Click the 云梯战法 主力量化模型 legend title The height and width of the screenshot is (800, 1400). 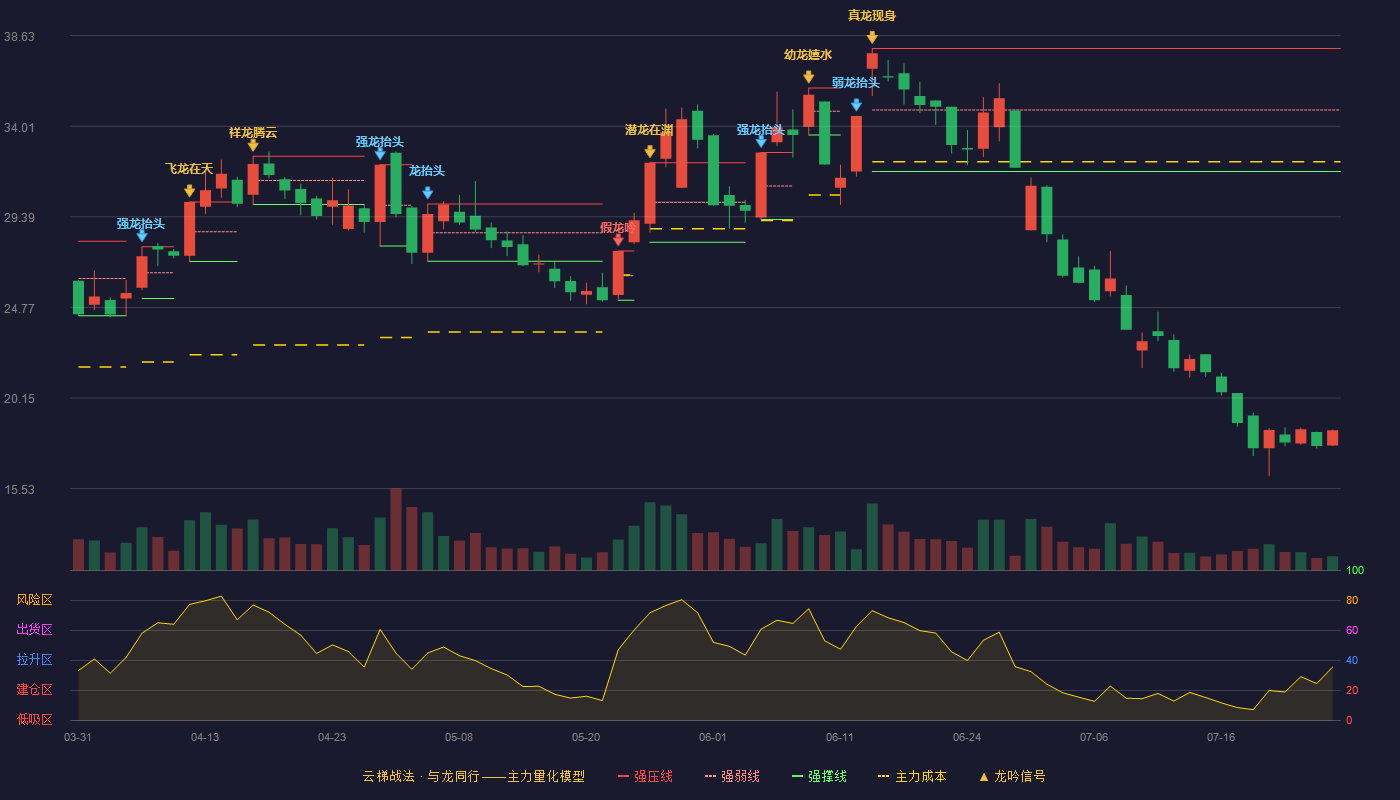click(x=473, y=776)
